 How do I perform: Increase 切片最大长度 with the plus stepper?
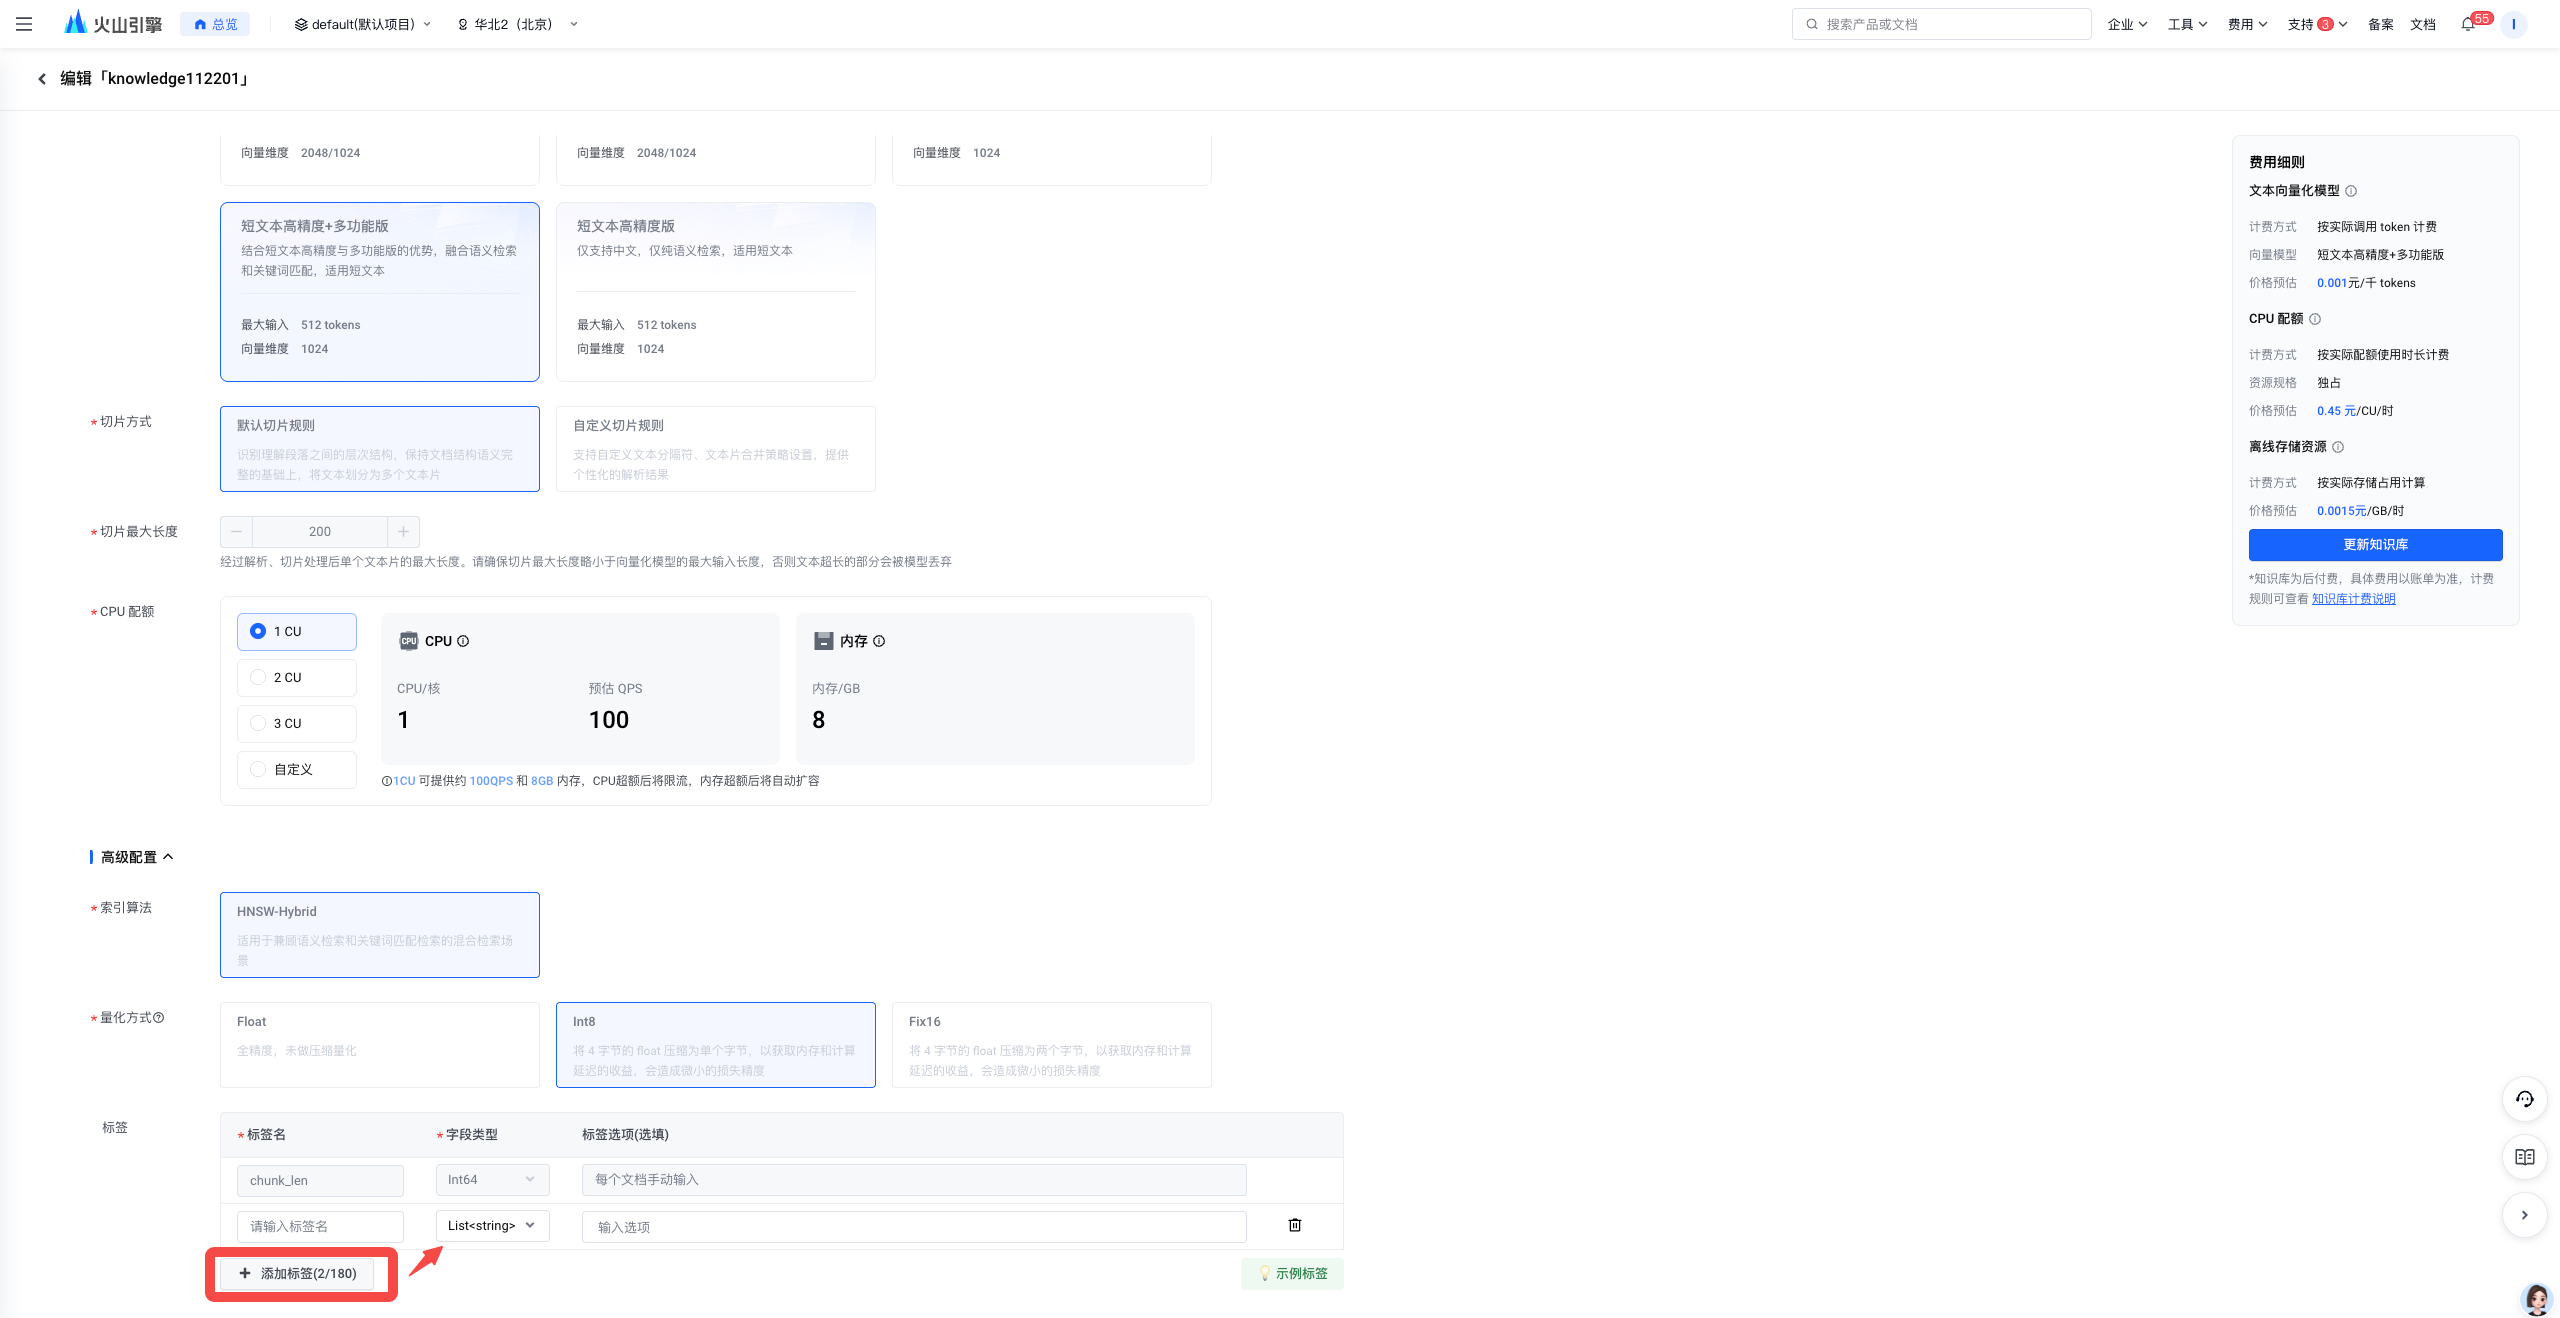[404, 532]
